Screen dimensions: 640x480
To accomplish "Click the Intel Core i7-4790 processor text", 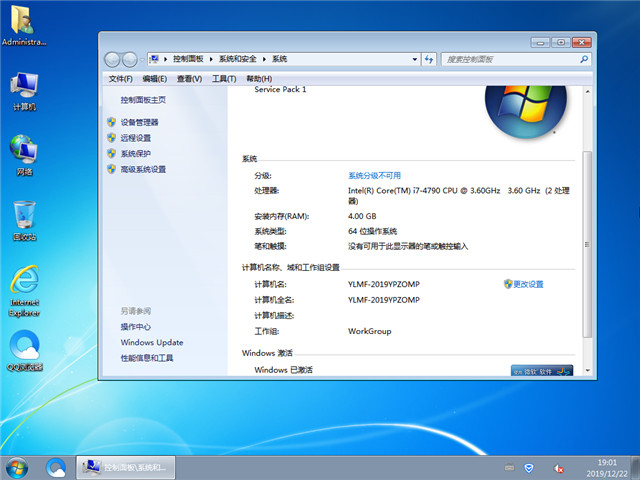I will tap(458, 196).
